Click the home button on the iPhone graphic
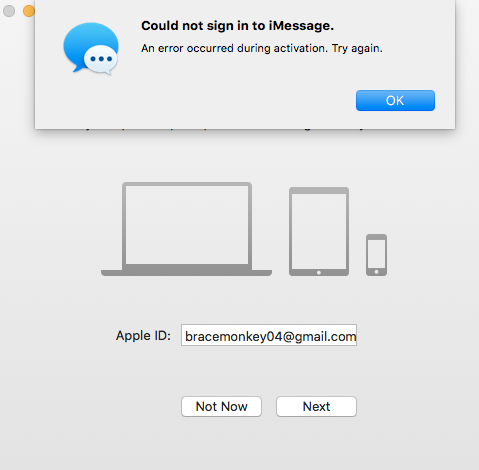Image resolution: width=479 pixels, height=470 pixels. 376,272
